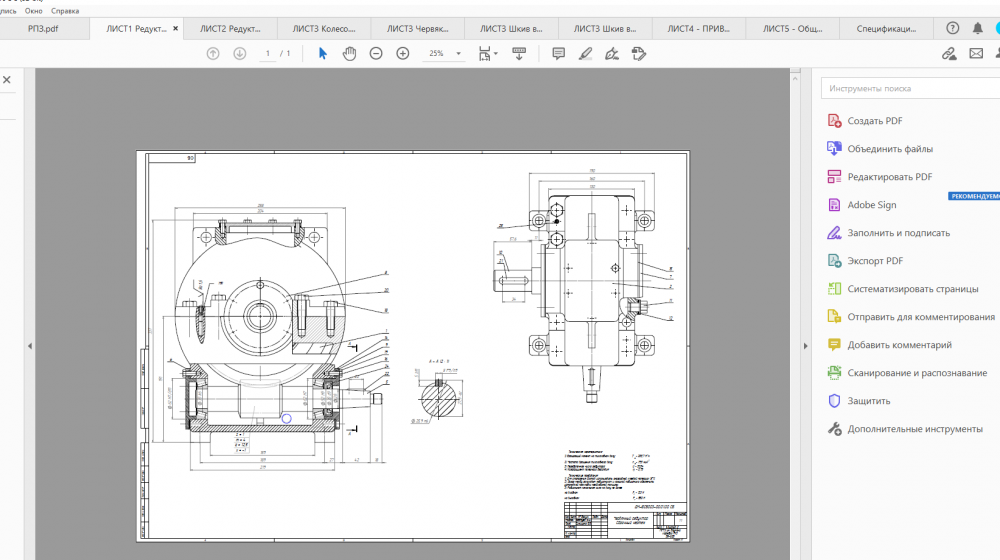Send file by email envelope icon
Image resolution: width=1000 pixels, height=560 pixels.
[x=976, y=54]
